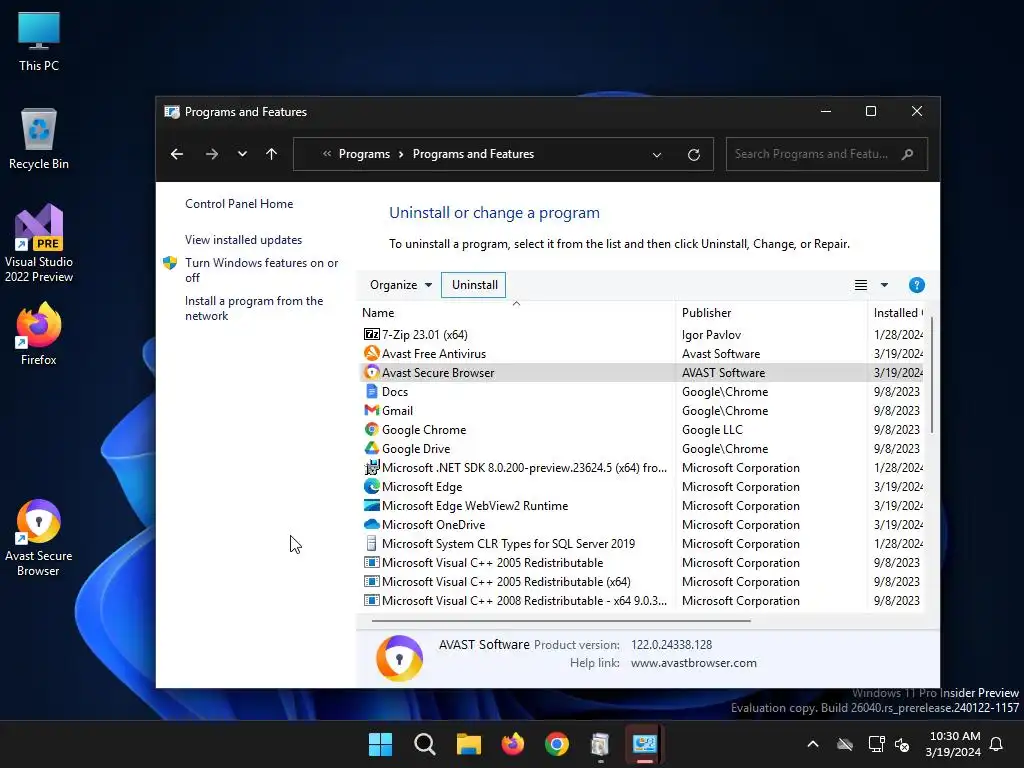Click the Gmail envelope icon
The height and width of the screenshot is (768, 1024).
pos(372,410)
